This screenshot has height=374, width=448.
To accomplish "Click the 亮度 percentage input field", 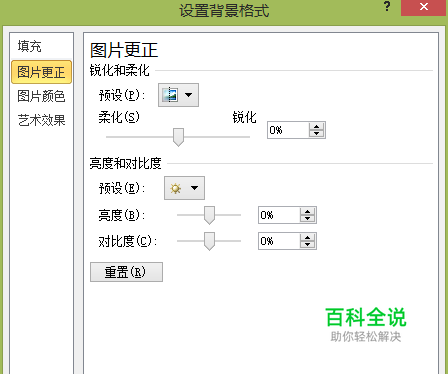I will [x=279, y=215].
